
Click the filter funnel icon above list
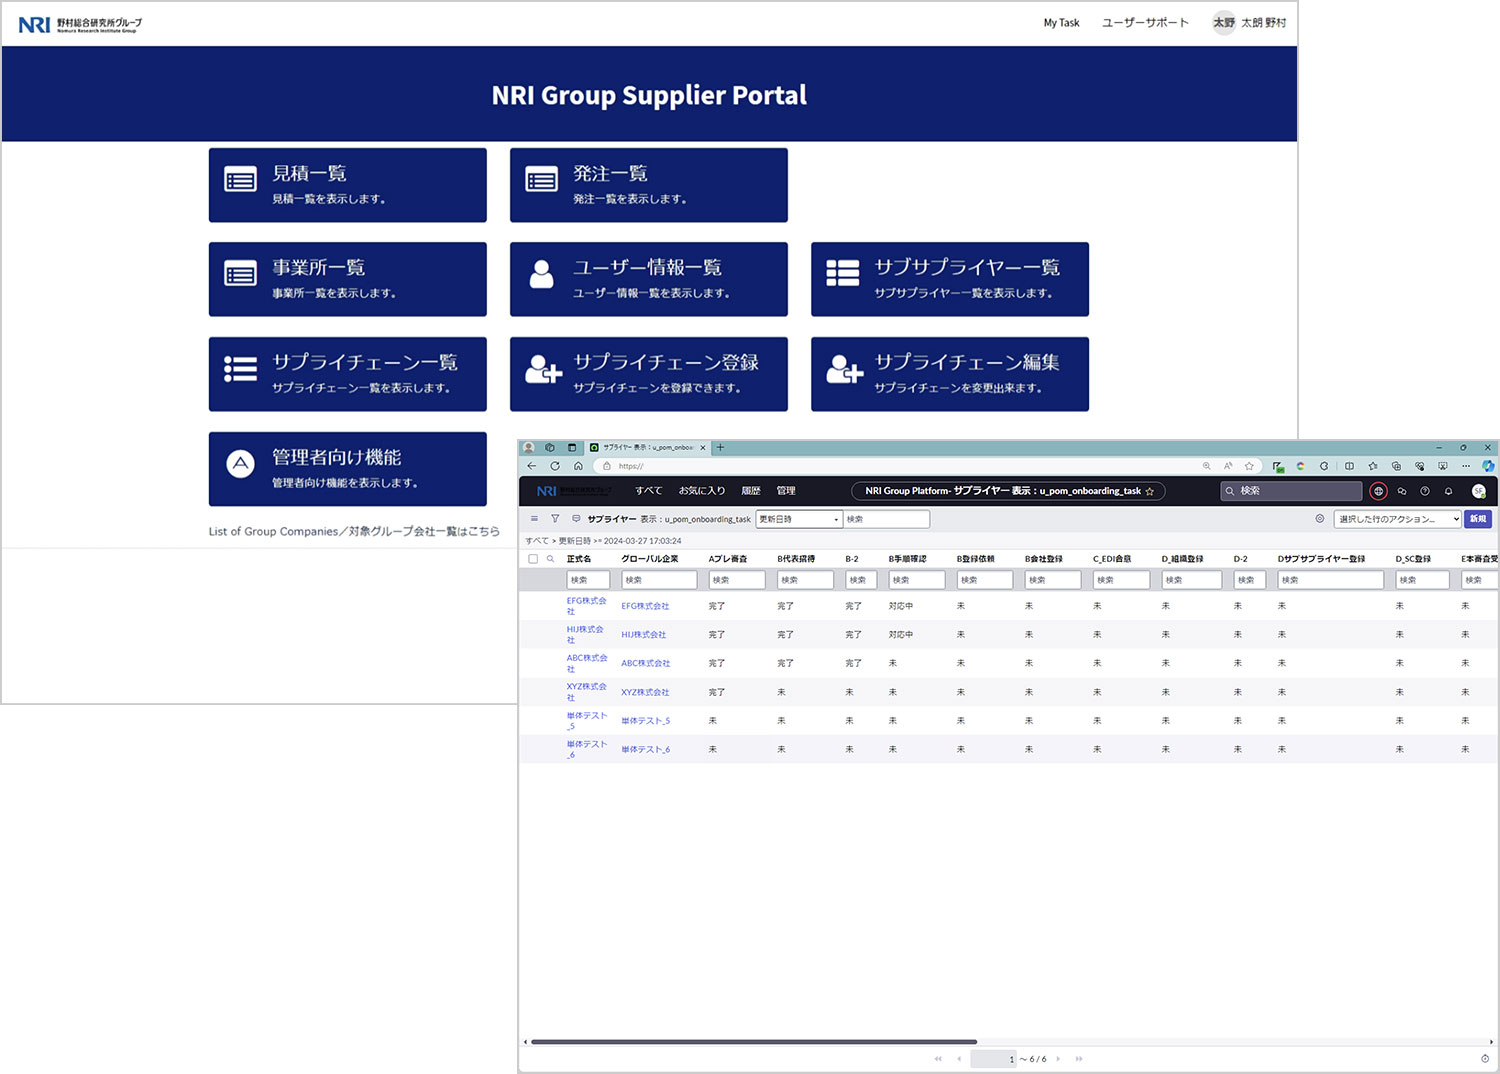(x=555, y=519)
